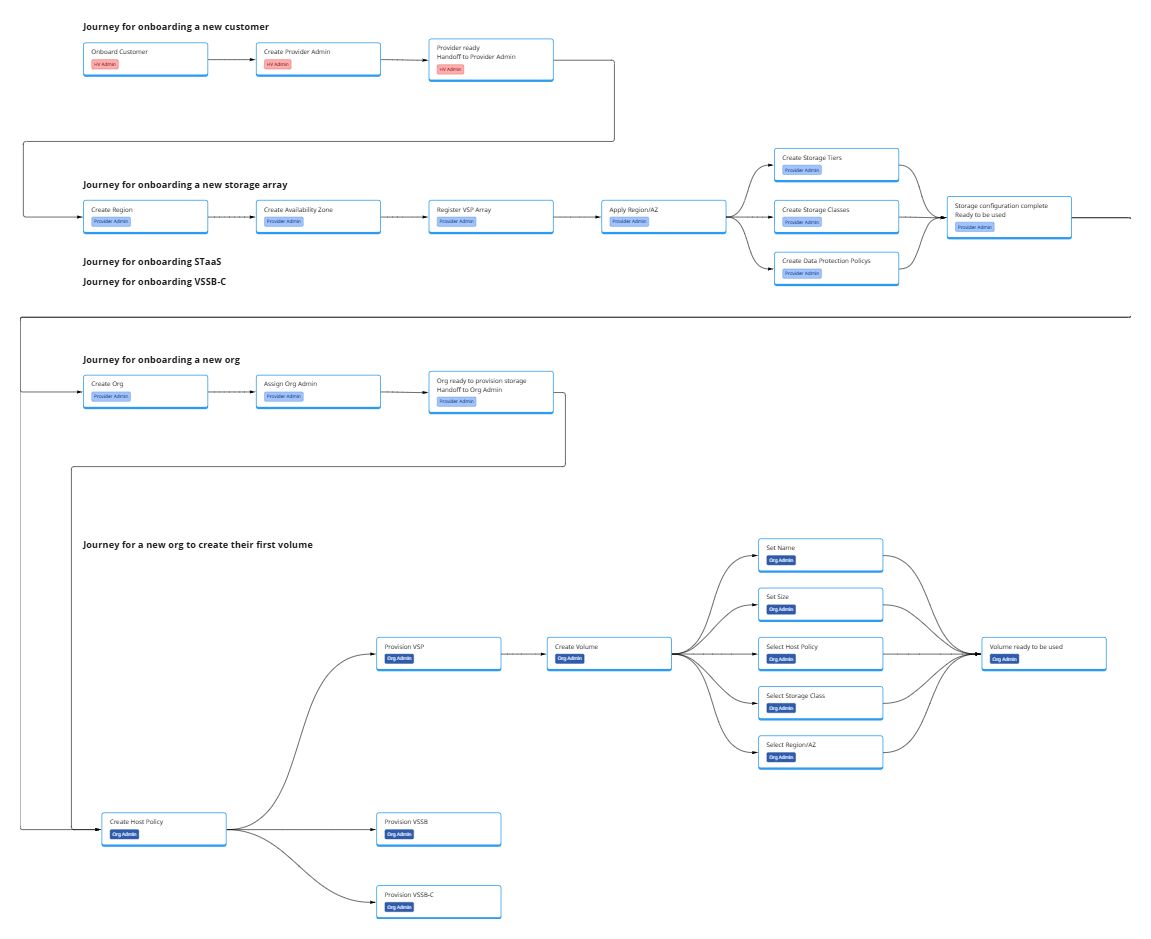Select the Set Name card

pyautogui.click(x=820, y=555)
